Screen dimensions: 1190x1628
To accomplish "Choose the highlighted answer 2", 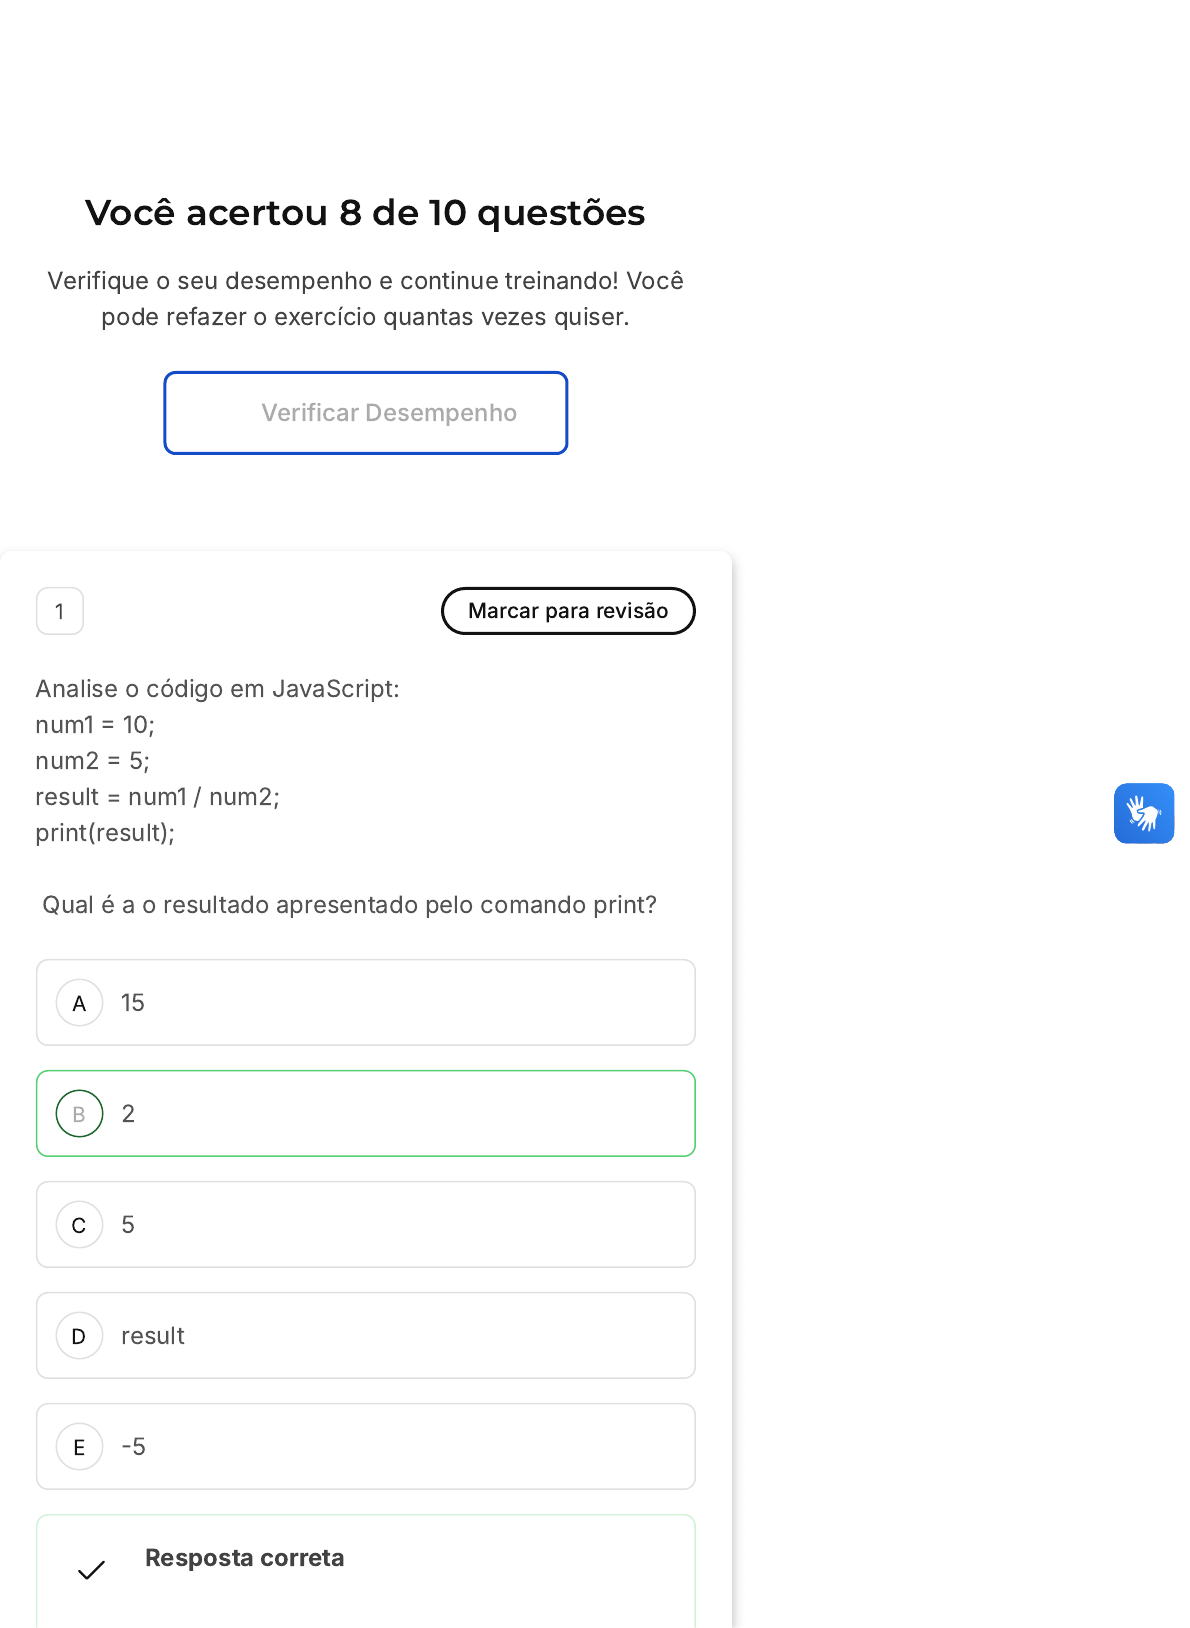I will 366,1114.
